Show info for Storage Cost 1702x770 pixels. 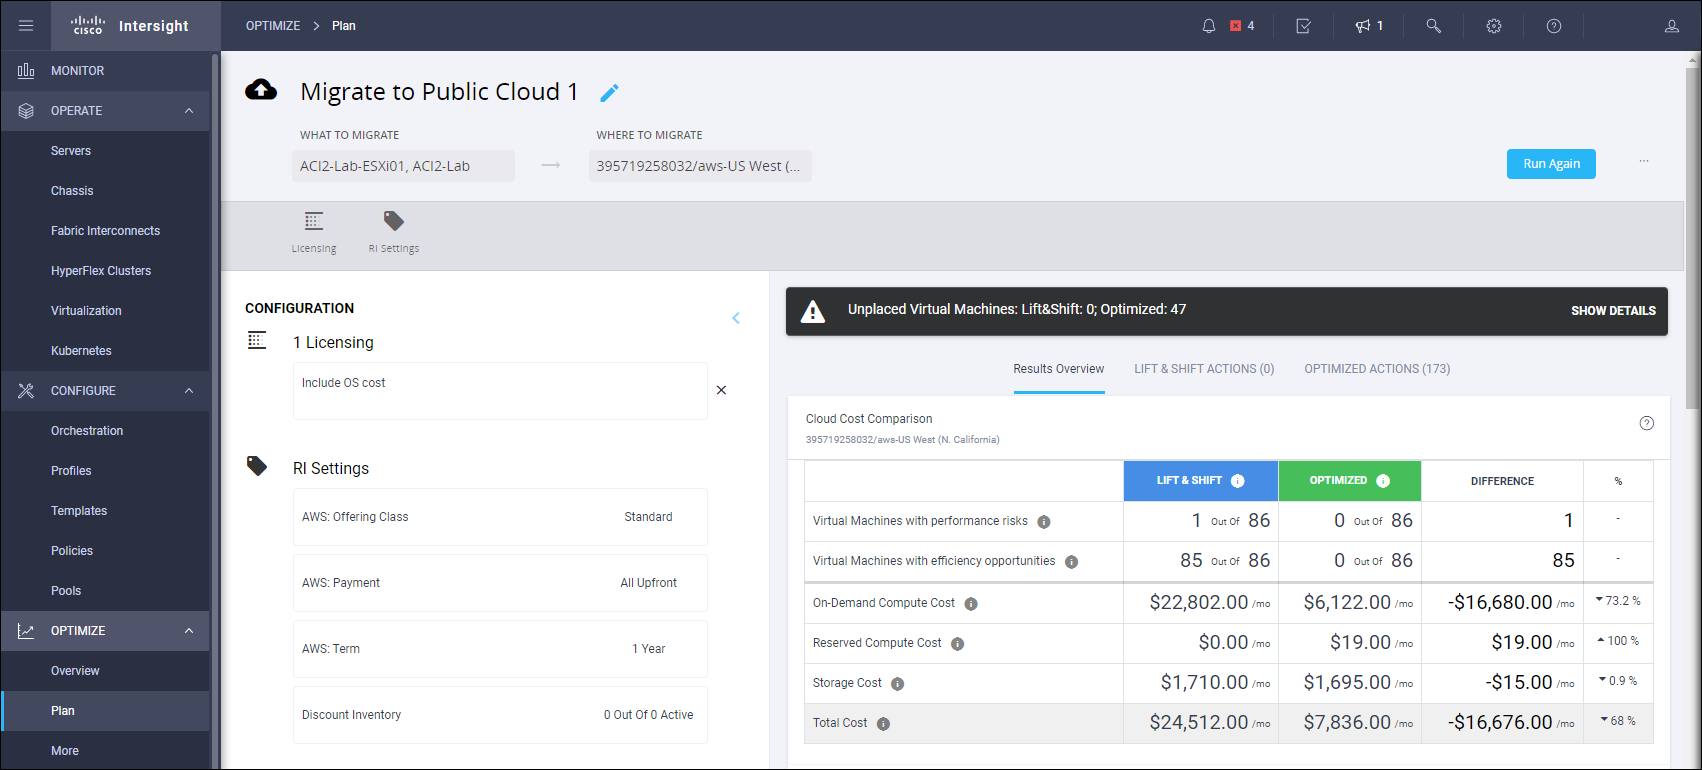897,684
